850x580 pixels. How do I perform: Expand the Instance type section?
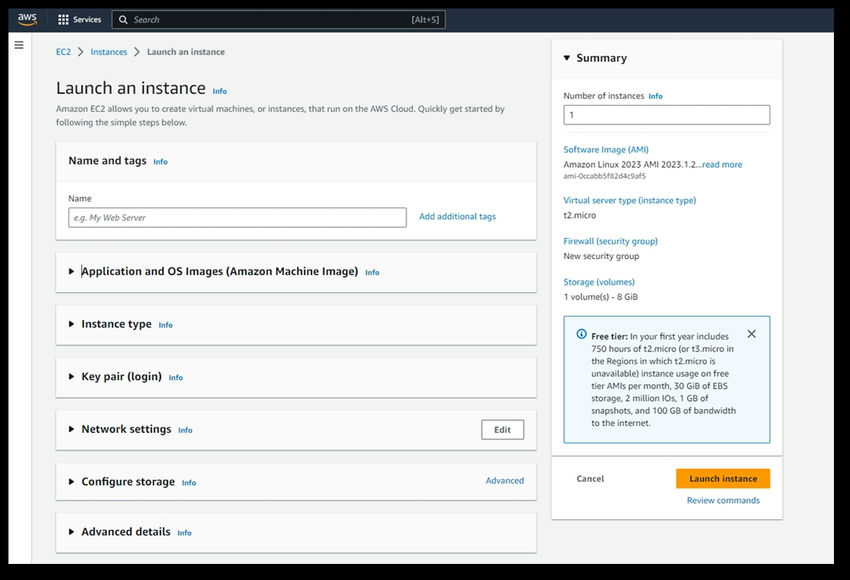(71, 324)
